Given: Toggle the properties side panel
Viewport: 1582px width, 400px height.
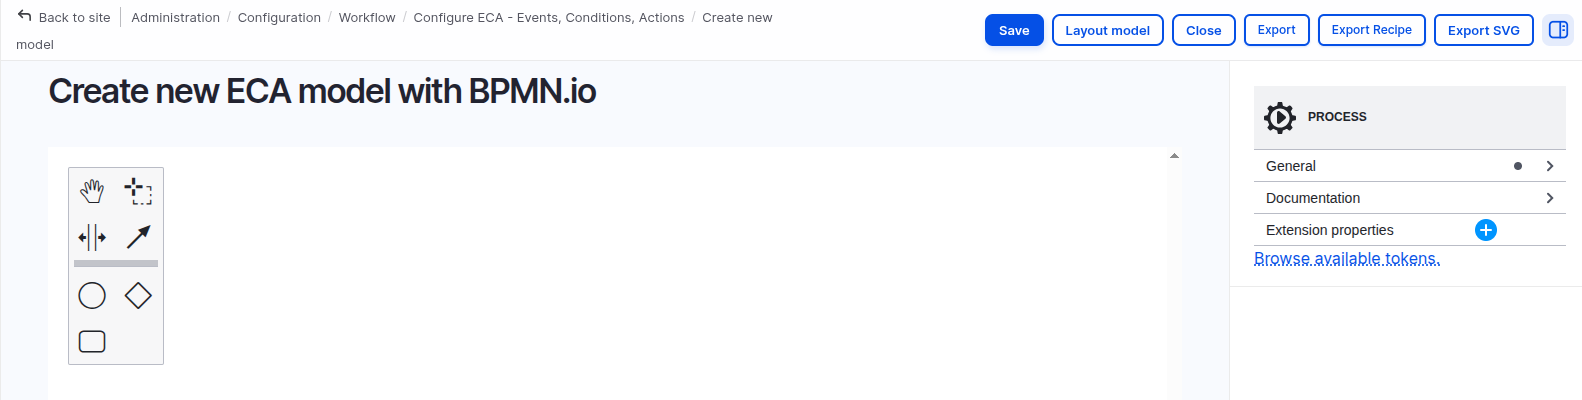Looking at the screenshot, I should click(x=1558, y=30).
